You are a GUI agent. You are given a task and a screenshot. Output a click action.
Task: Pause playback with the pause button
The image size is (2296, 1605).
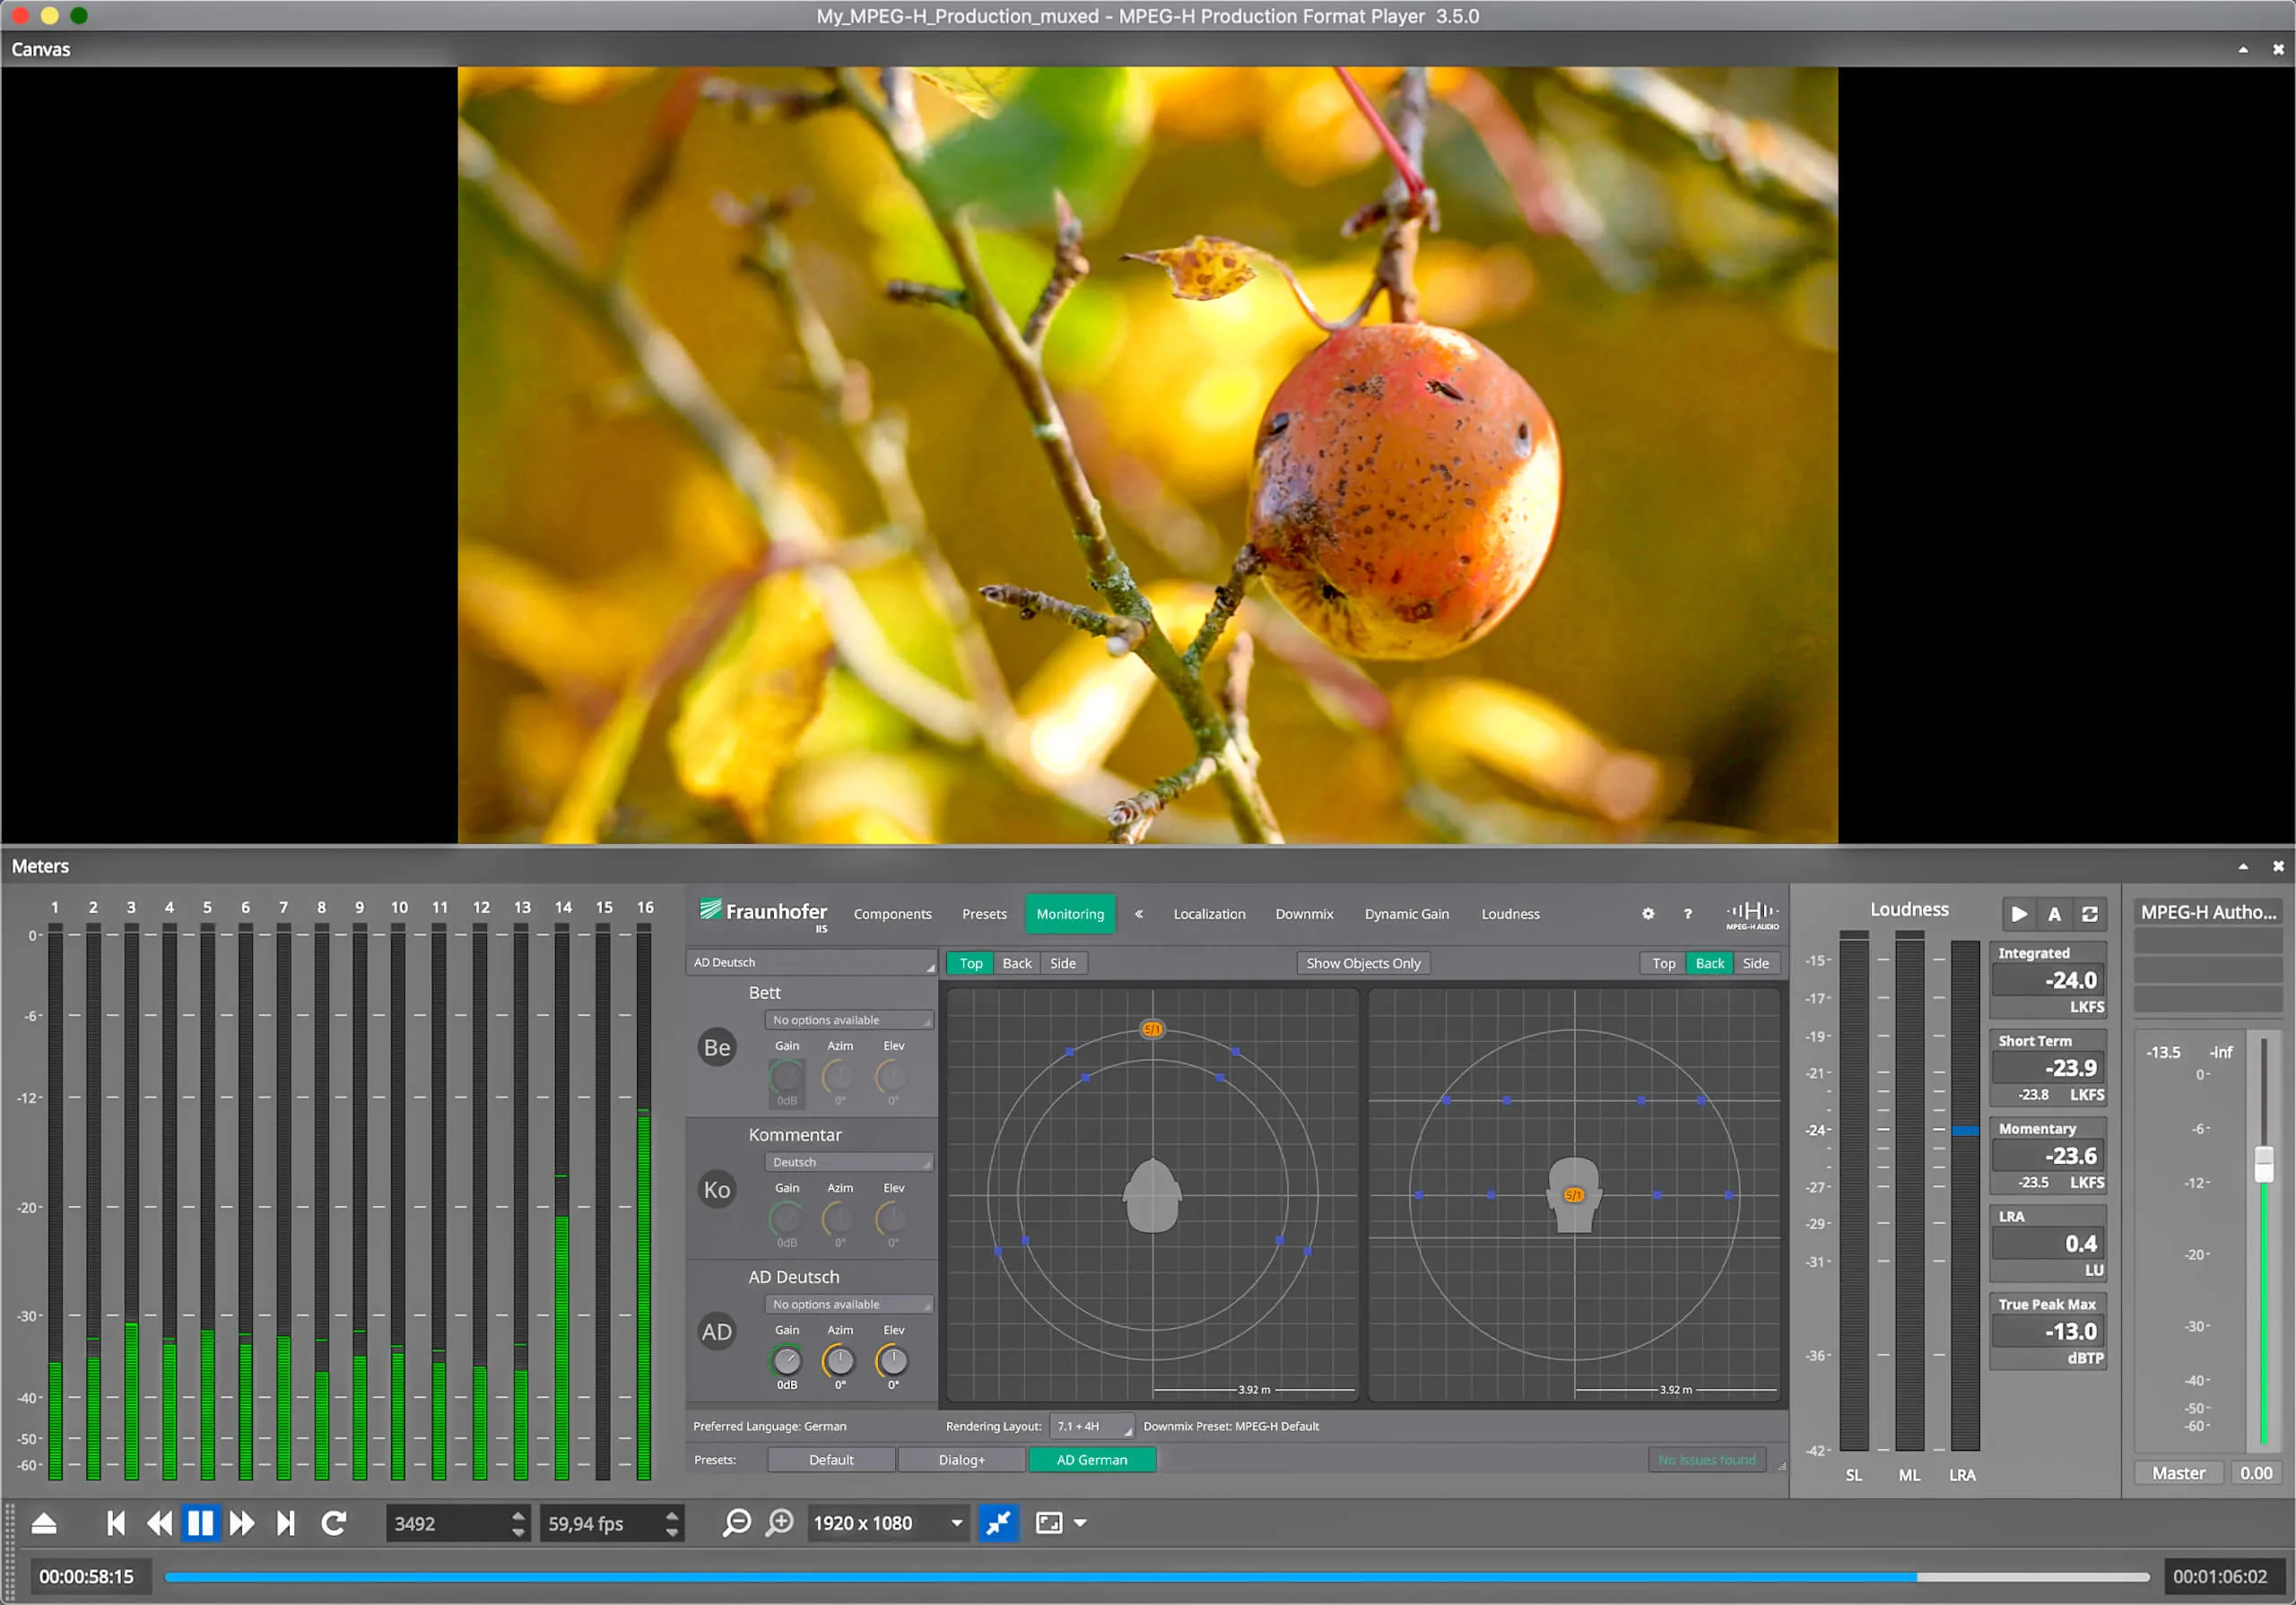pyautogui.click(x=200, y=1523)
